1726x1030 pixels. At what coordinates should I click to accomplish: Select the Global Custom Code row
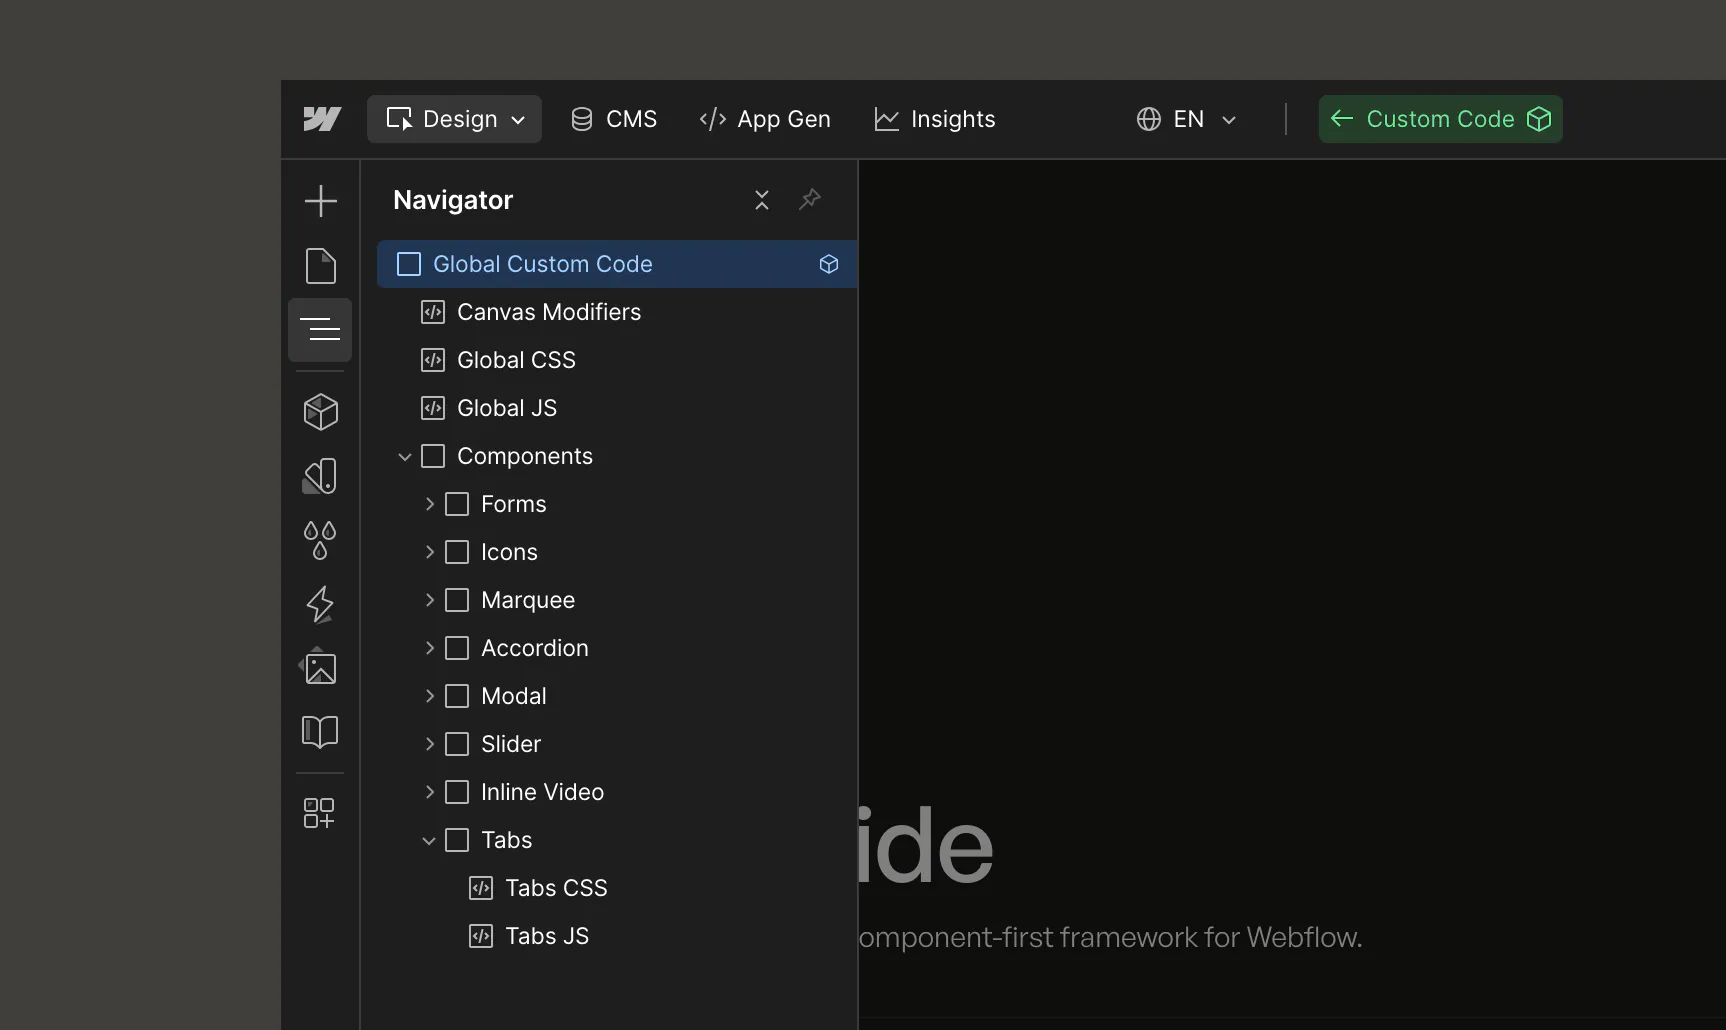617,264
